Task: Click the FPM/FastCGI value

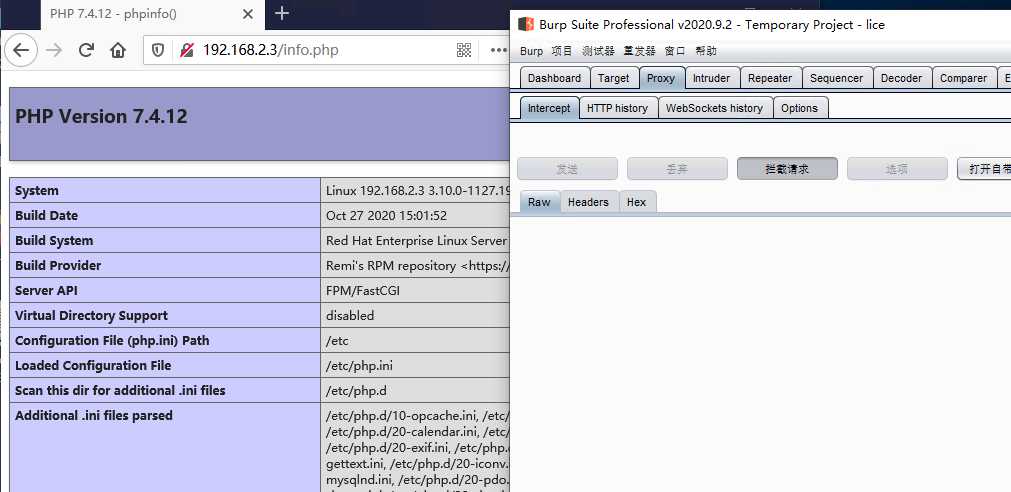Action: pos(363,291)
